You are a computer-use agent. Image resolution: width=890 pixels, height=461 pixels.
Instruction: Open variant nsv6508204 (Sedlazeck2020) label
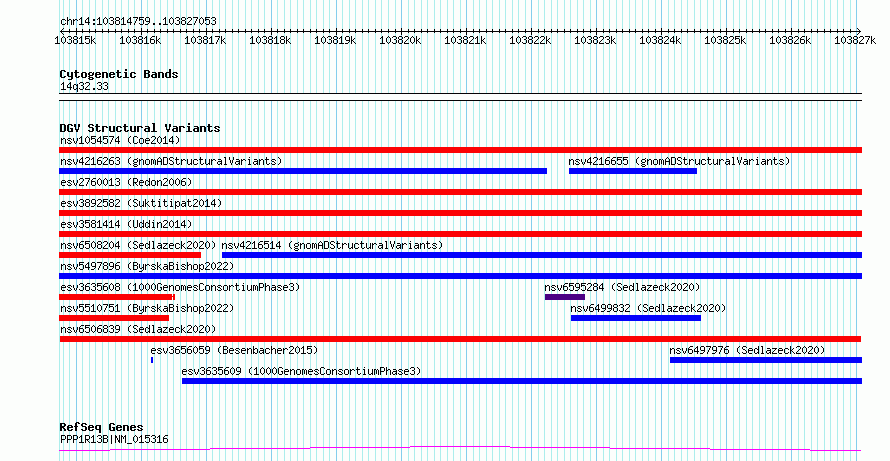pyautogui.click(x=138, y=245)
